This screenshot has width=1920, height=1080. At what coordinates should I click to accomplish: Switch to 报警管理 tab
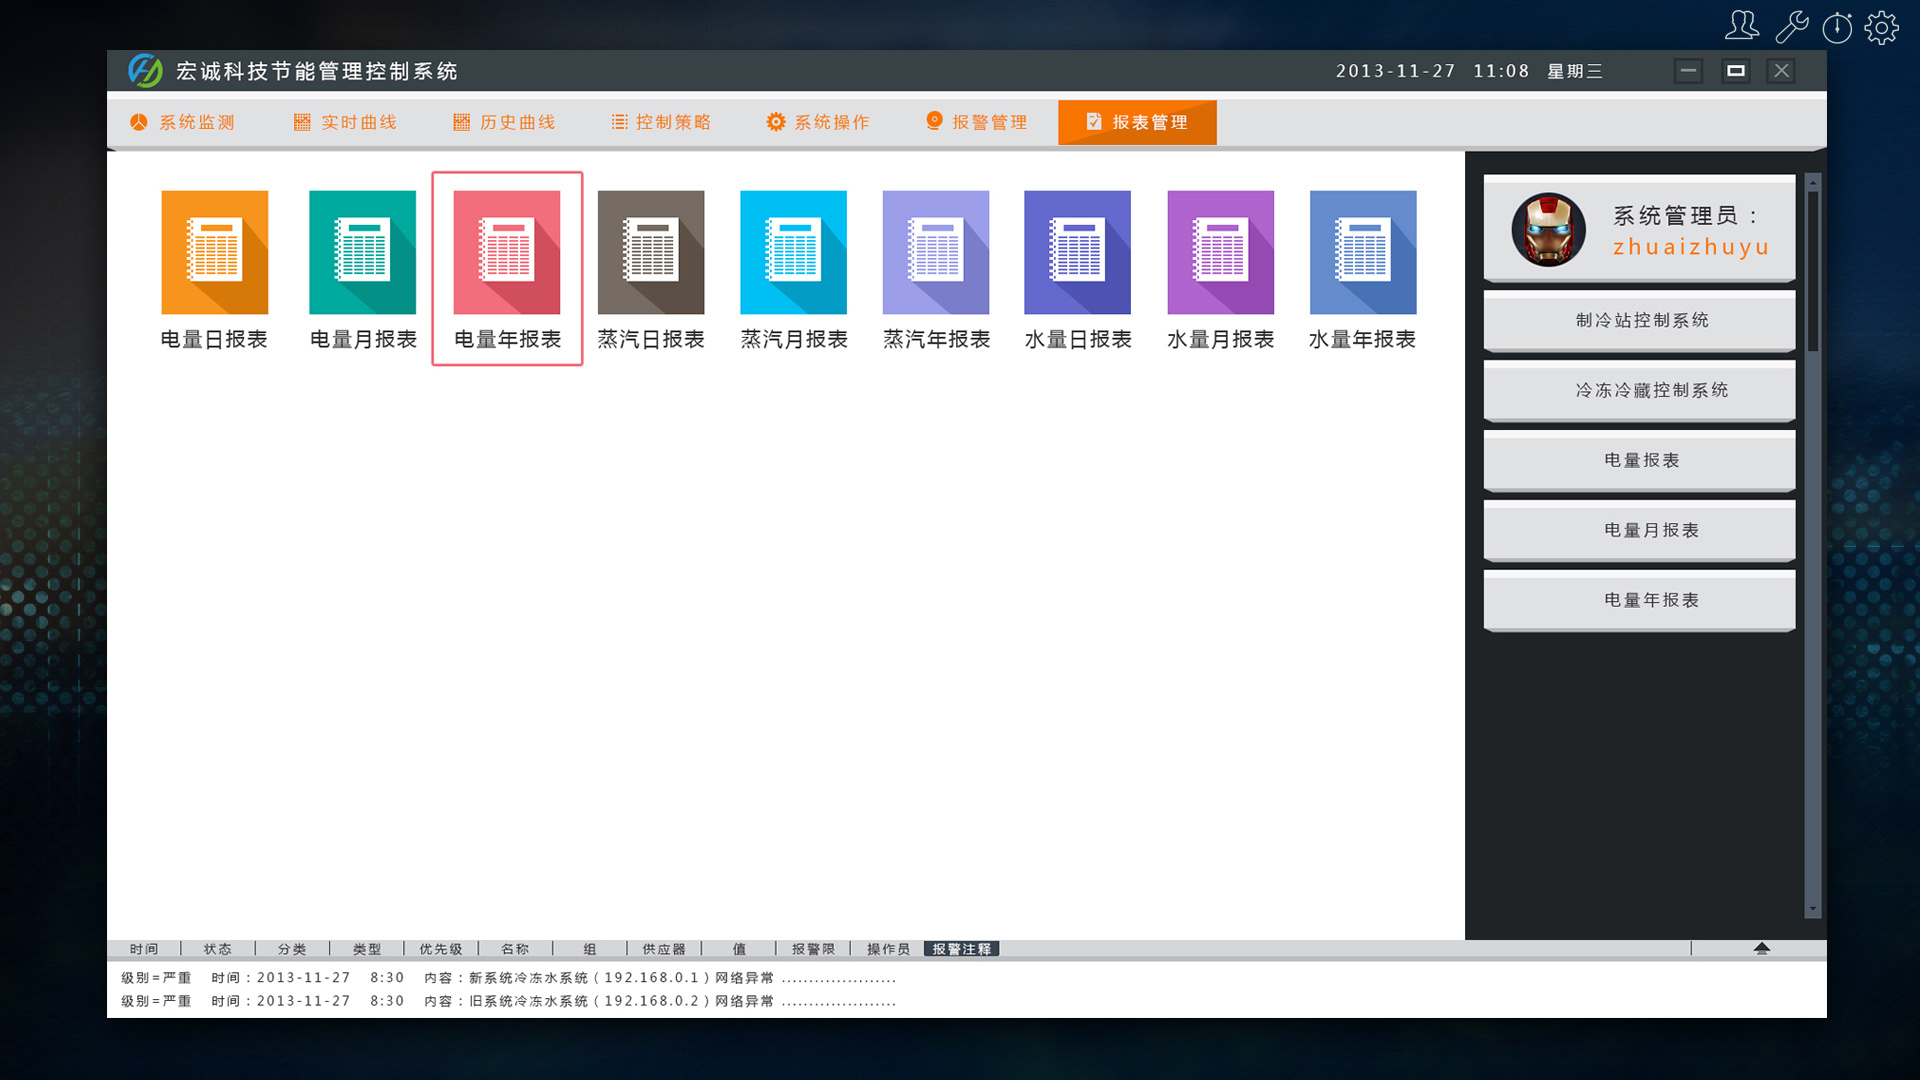(x=976, y=122)
